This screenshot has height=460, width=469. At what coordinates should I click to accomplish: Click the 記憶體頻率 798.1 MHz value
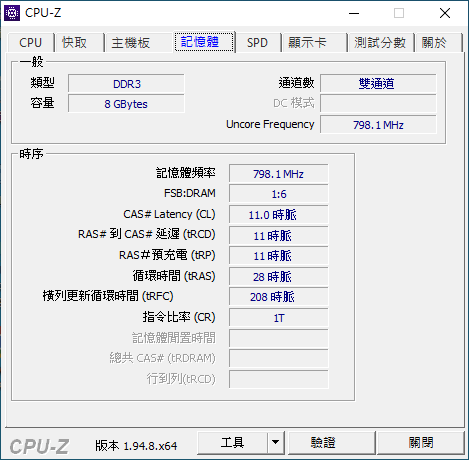(x=279, y=173)
